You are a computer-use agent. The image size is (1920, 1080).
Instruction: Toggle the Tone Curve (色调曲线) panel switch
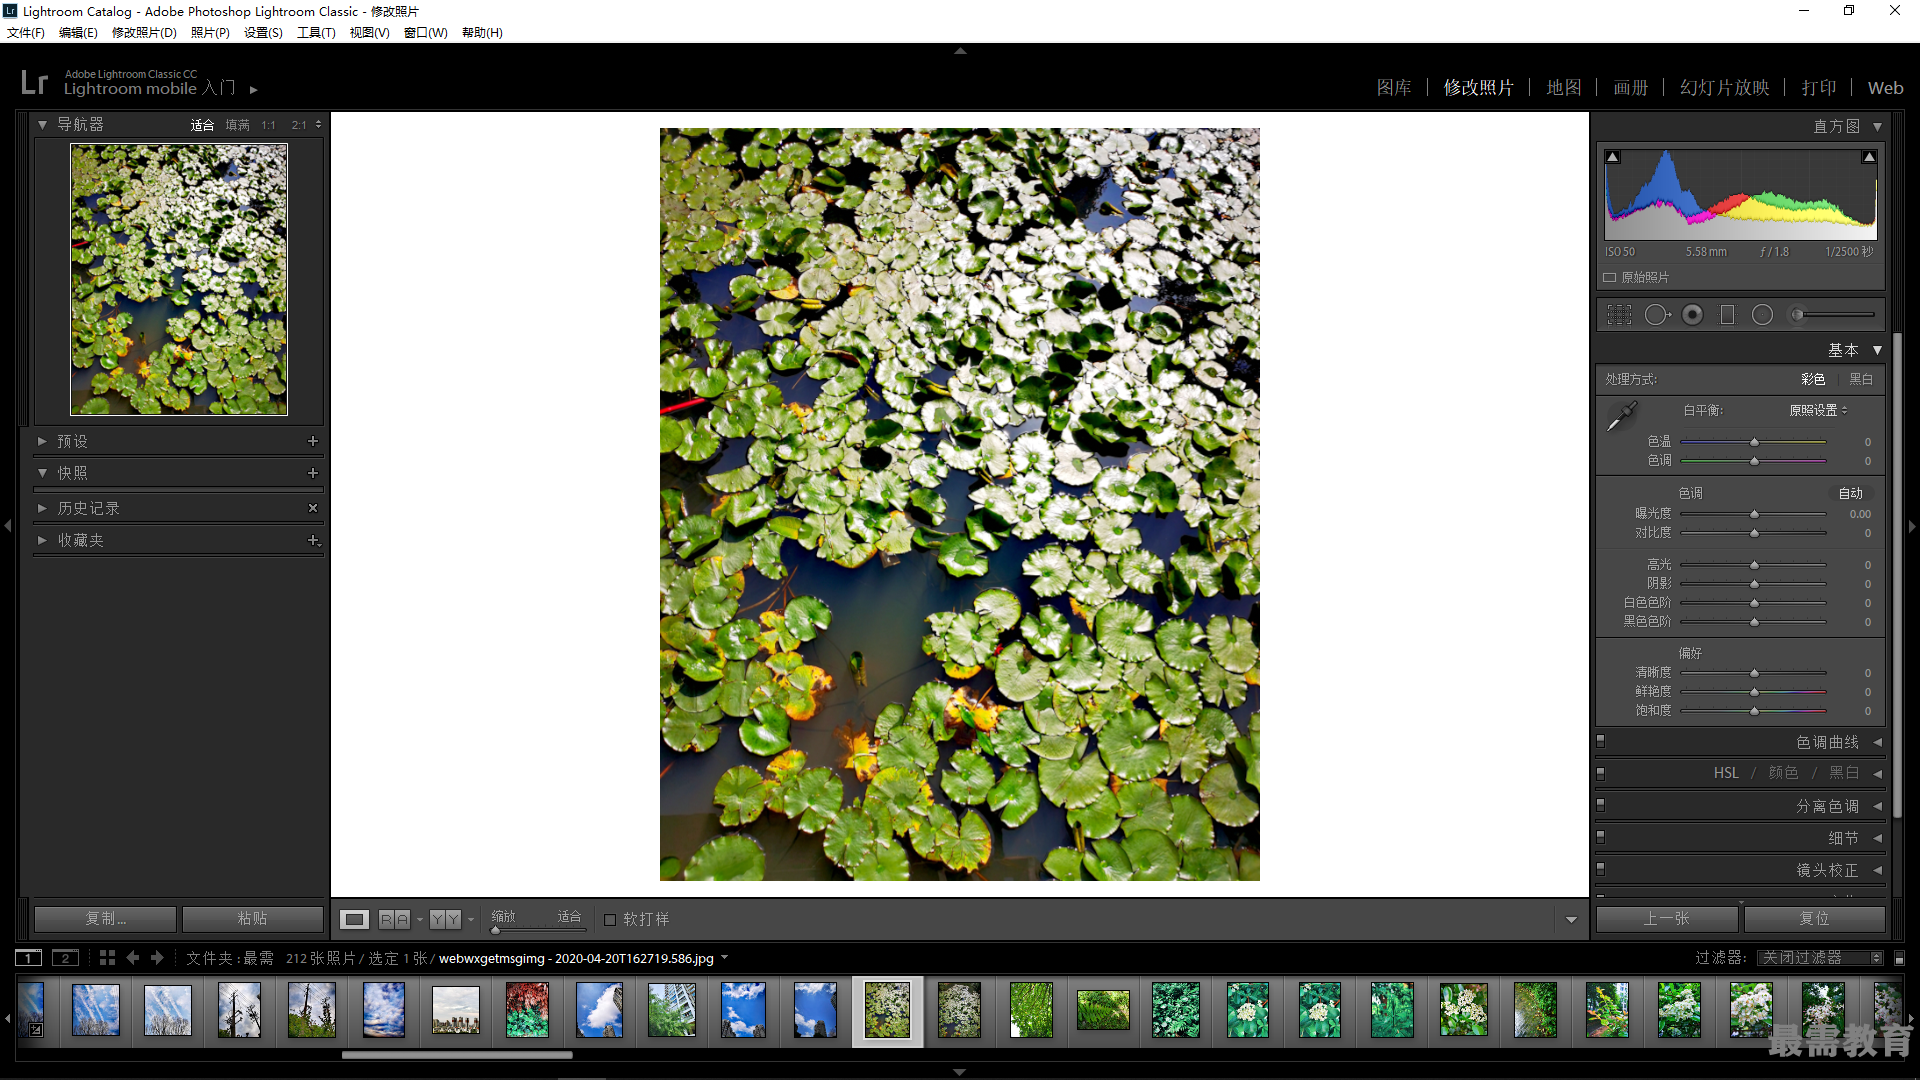click(x=1600, y=741)
